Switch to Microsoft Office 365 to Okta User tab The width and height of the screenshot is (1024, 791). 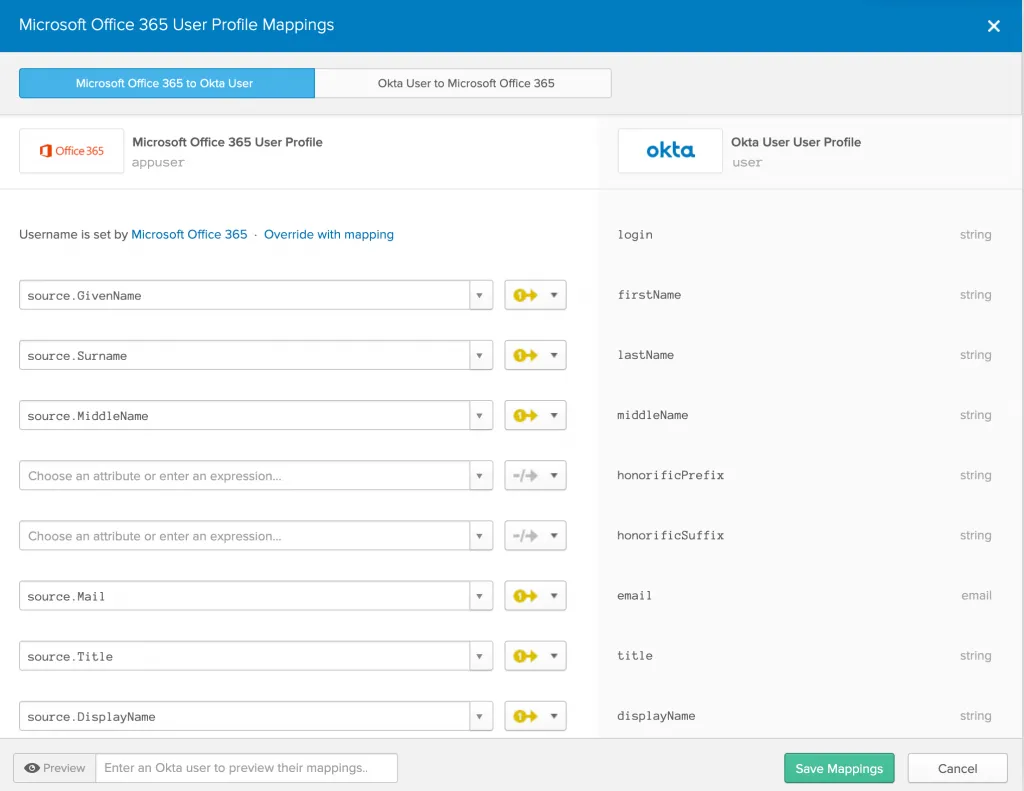(165, 83)
